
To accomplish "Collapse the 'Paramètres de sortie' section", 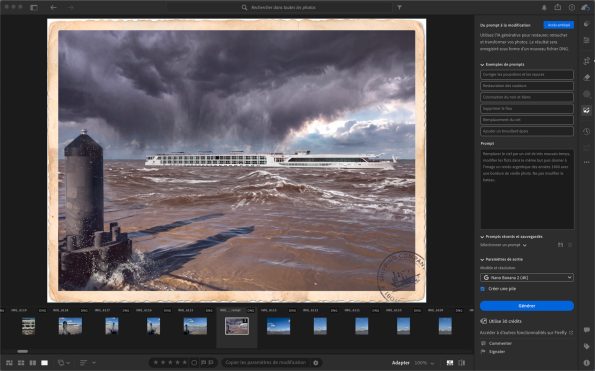I will pos(482,259).
